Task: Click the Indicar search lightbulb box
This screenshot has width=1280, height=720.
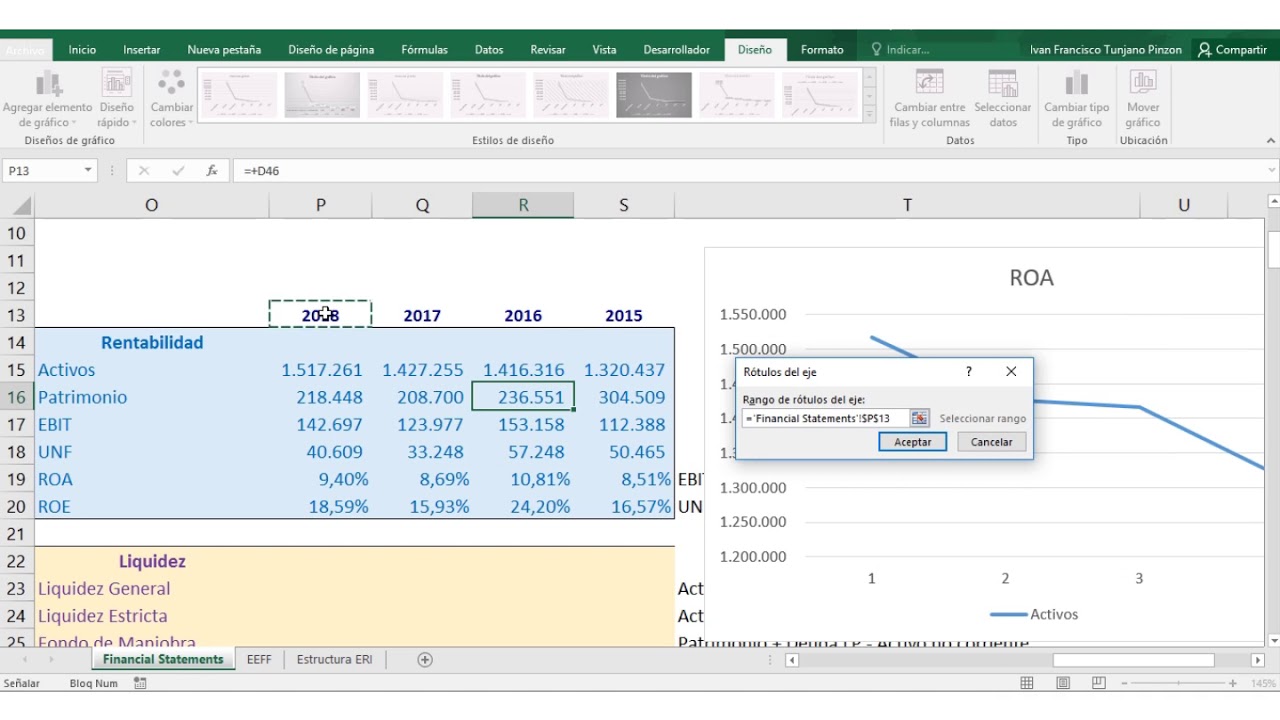Action: click(x=900, y=49)
